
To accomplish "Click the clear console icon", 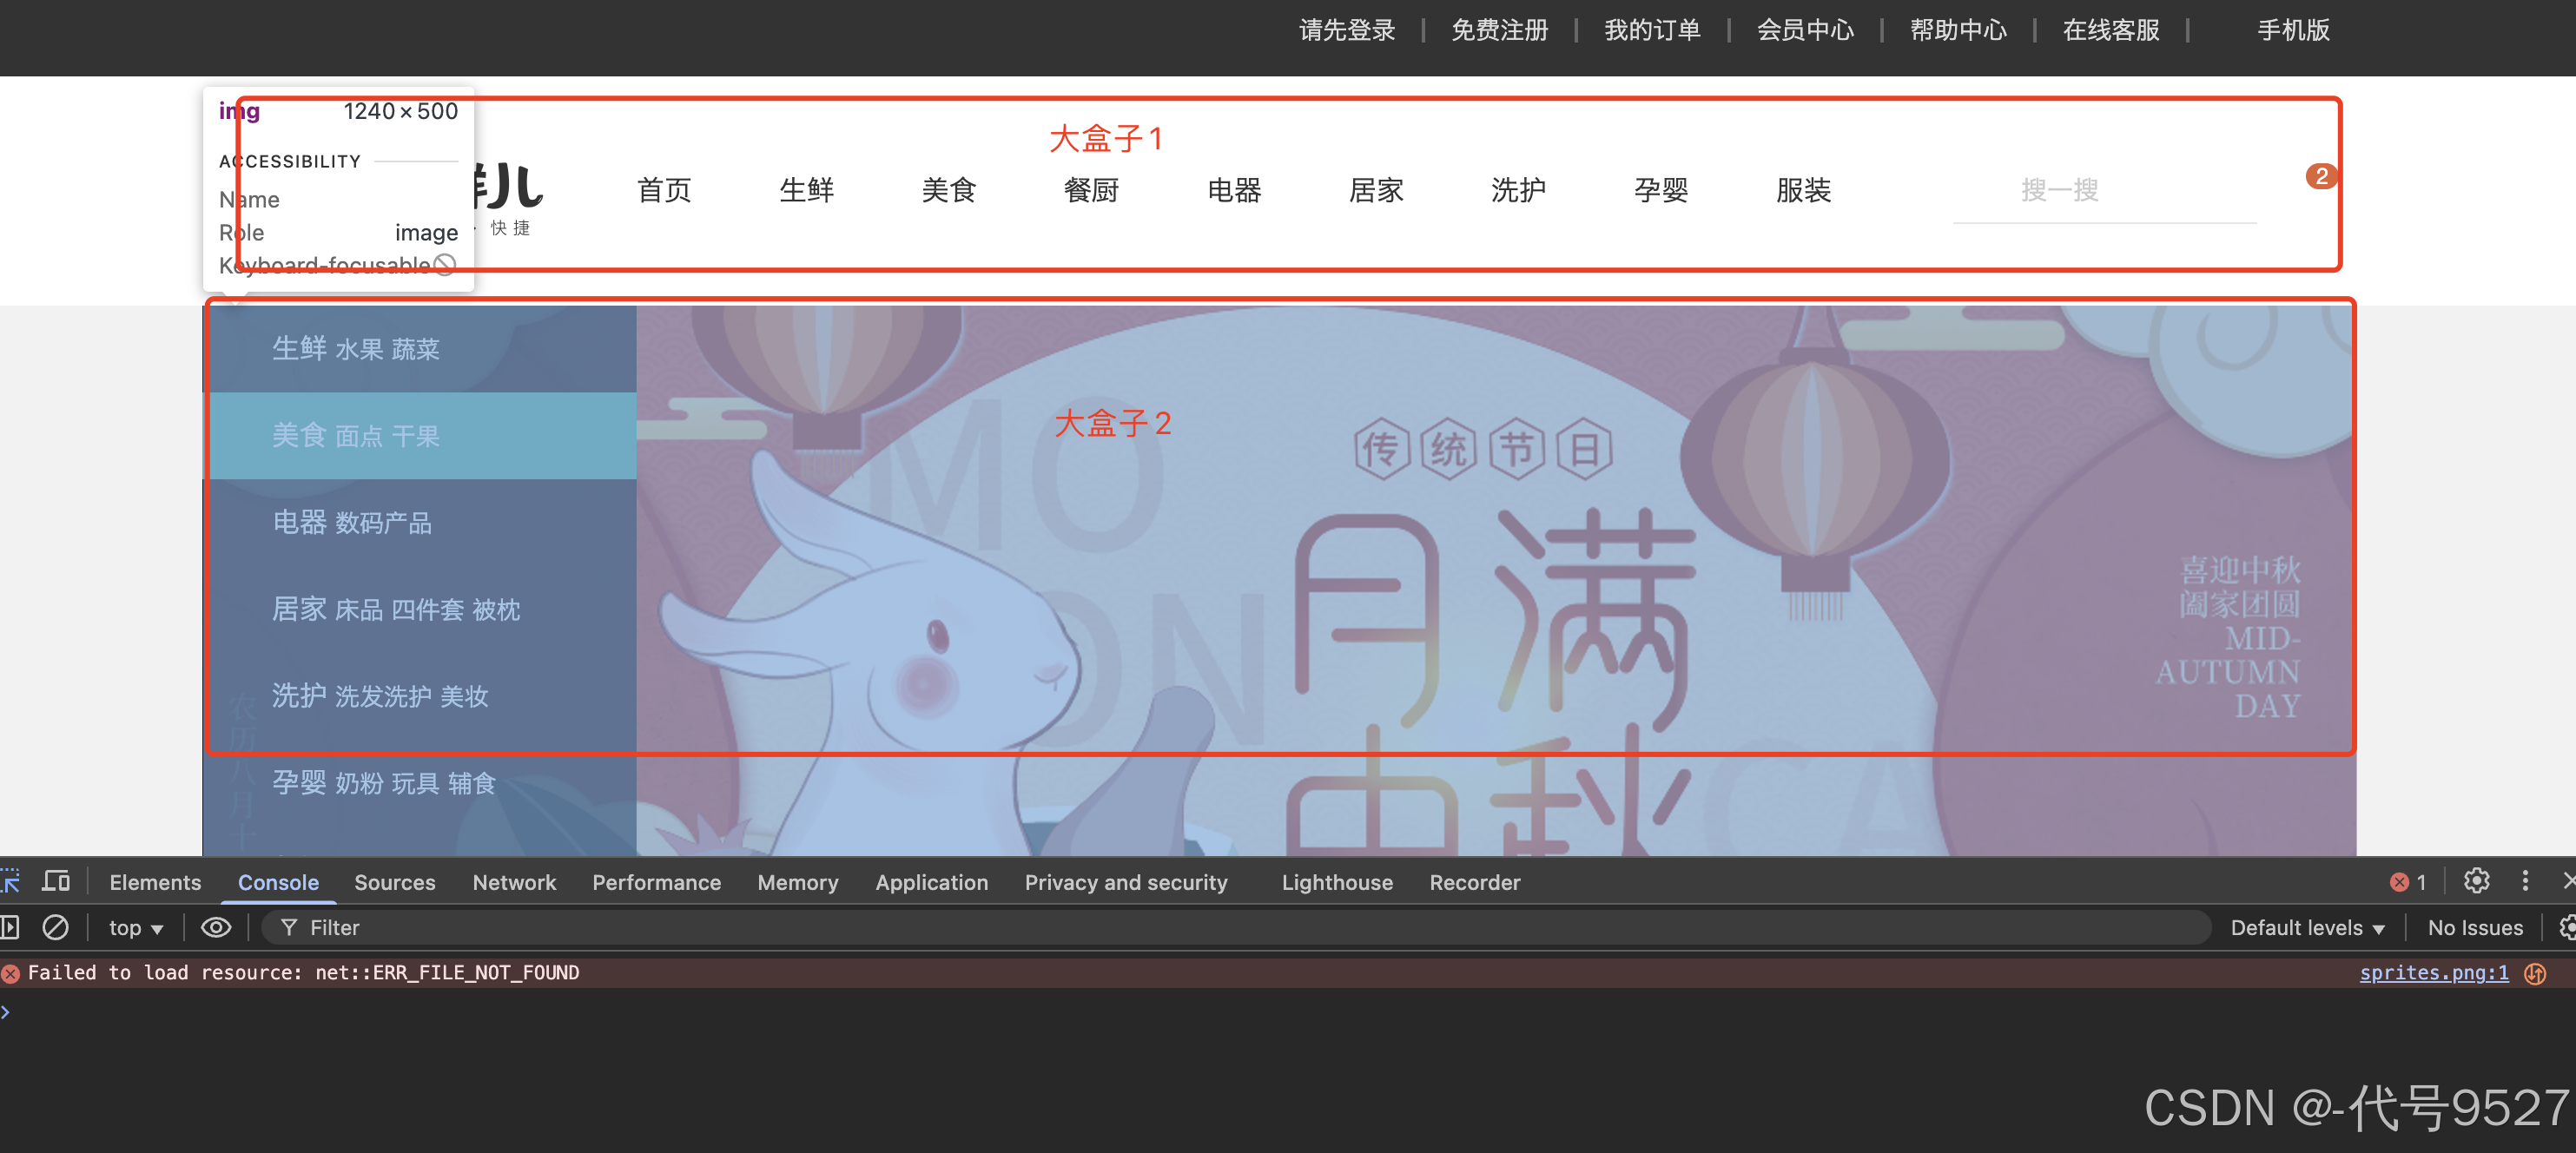I will [56, 927].
